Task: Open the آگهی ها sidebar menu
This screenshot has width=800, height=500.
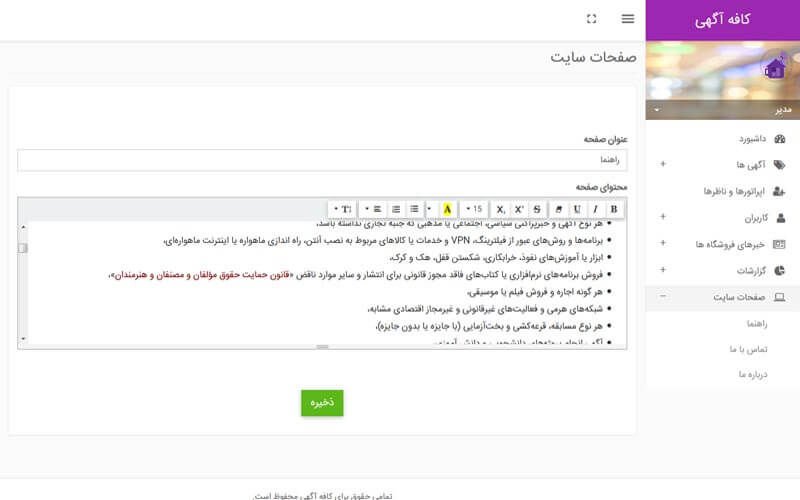Action: tap(751, 165)
